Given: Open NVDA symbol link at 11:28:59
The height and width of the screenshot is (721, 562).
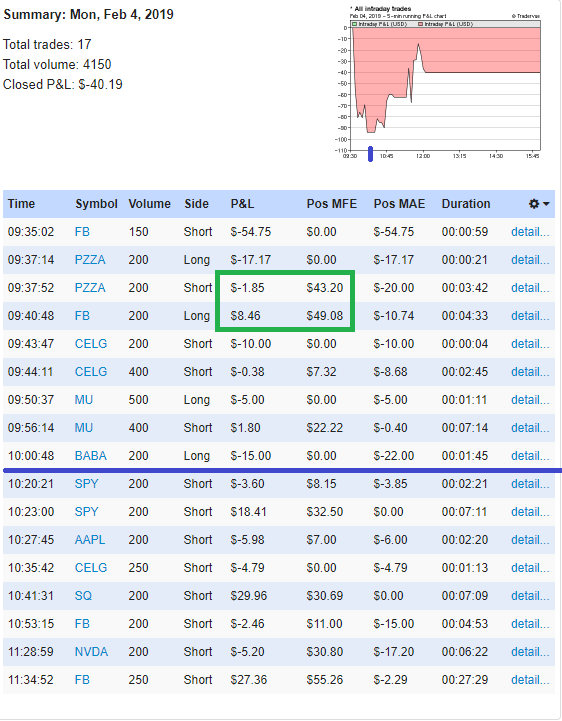Looking at the screenshot, I should click(92, 652).
